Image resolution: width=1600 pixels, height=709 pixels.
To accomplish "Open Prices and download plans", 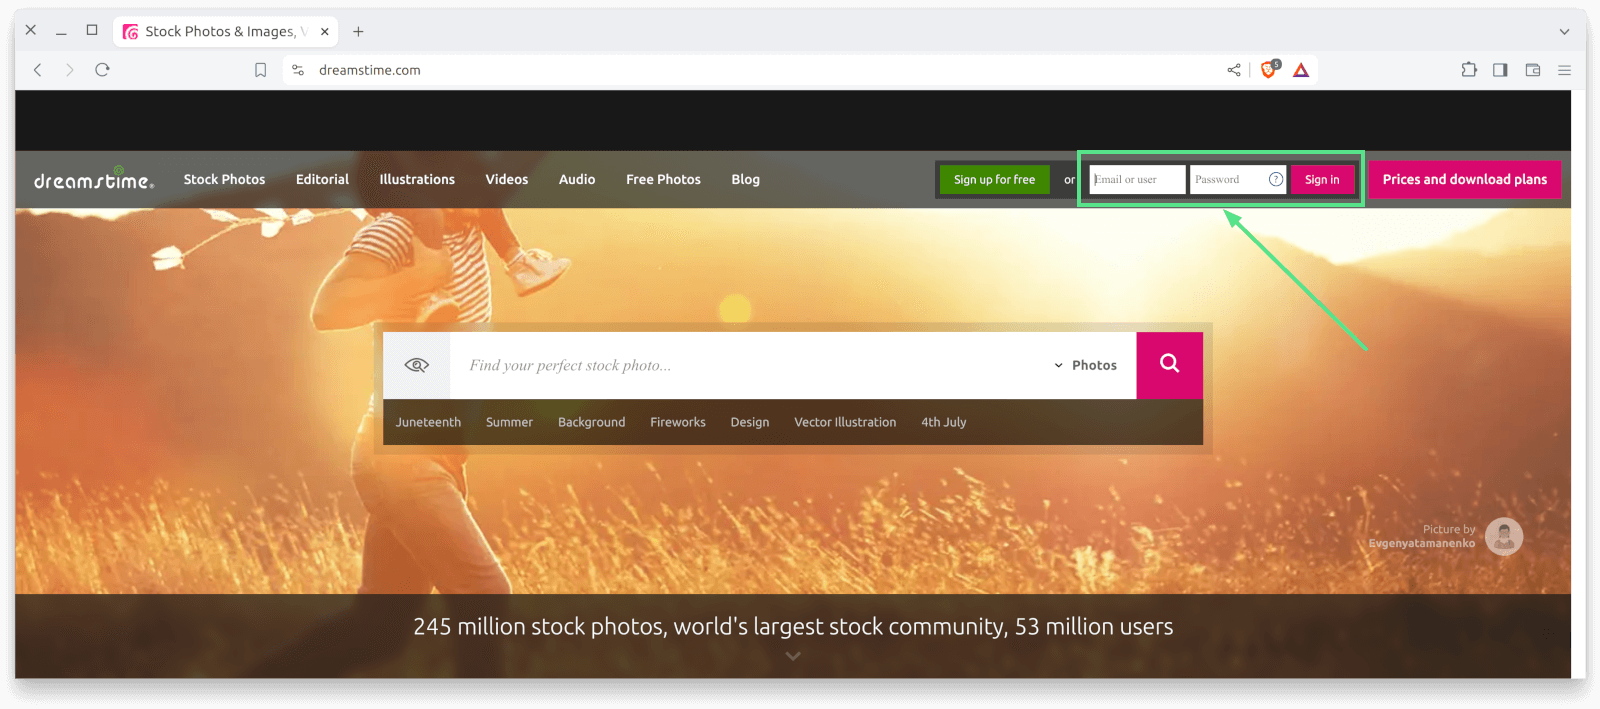I will pyautogui.click(x=1464, y=179).
